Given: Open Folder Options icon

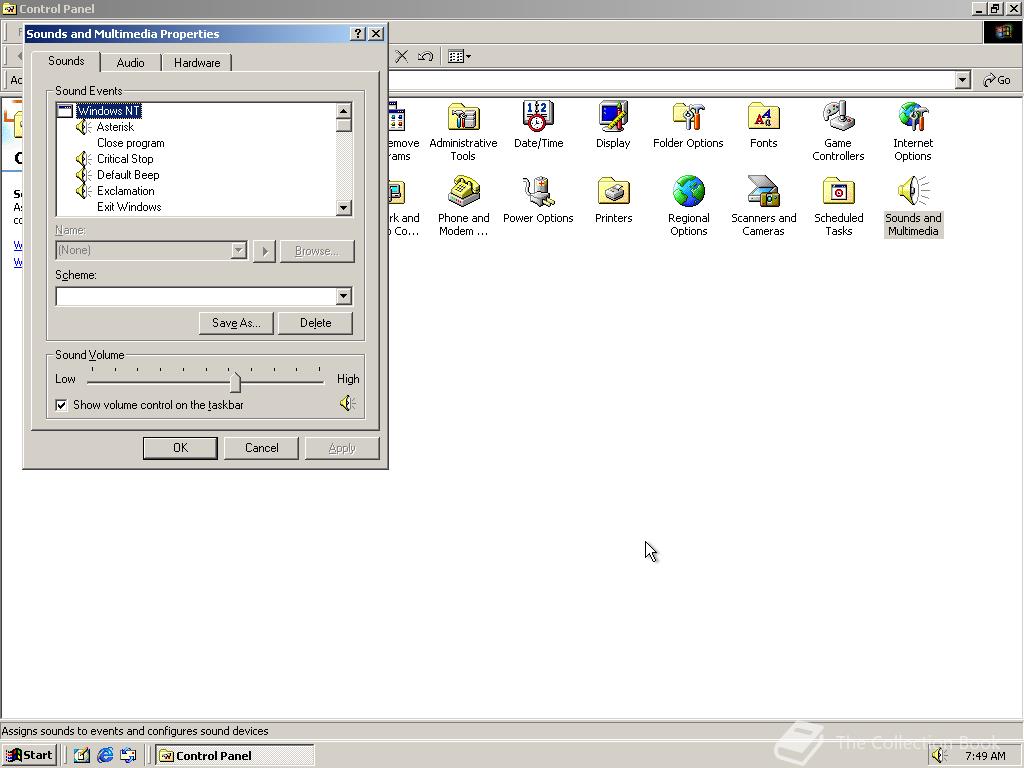Looking at the screenshot, I should point(688,125).
